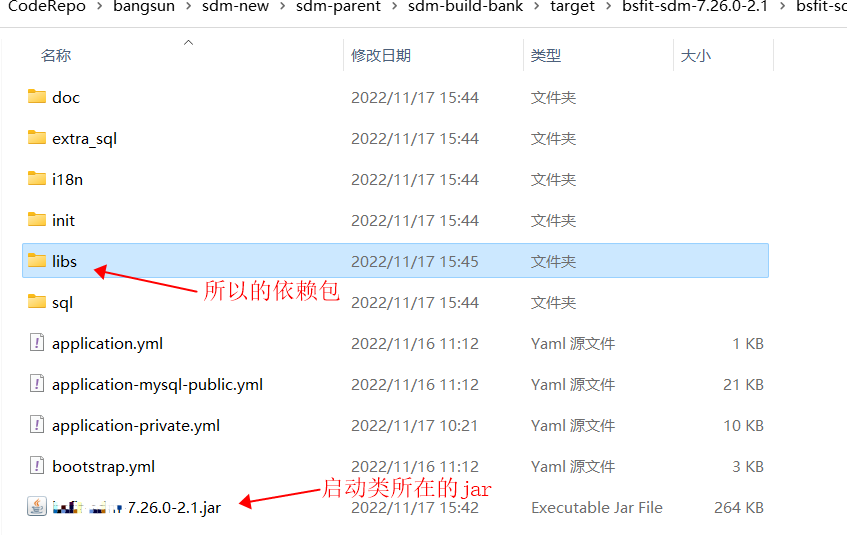Sort by the 类型 column header
The height and width of the screenshot is (535, 847).
tap(546, 55)
